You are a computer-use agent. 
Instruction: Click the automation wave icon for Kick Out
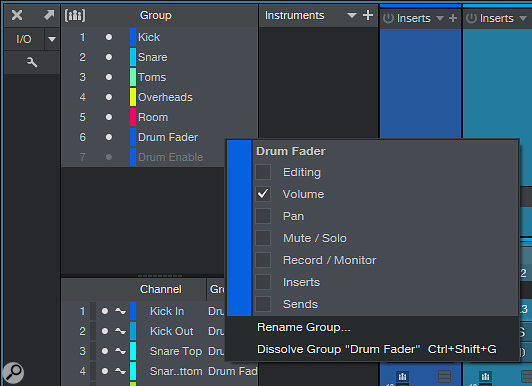click(120, 331)
